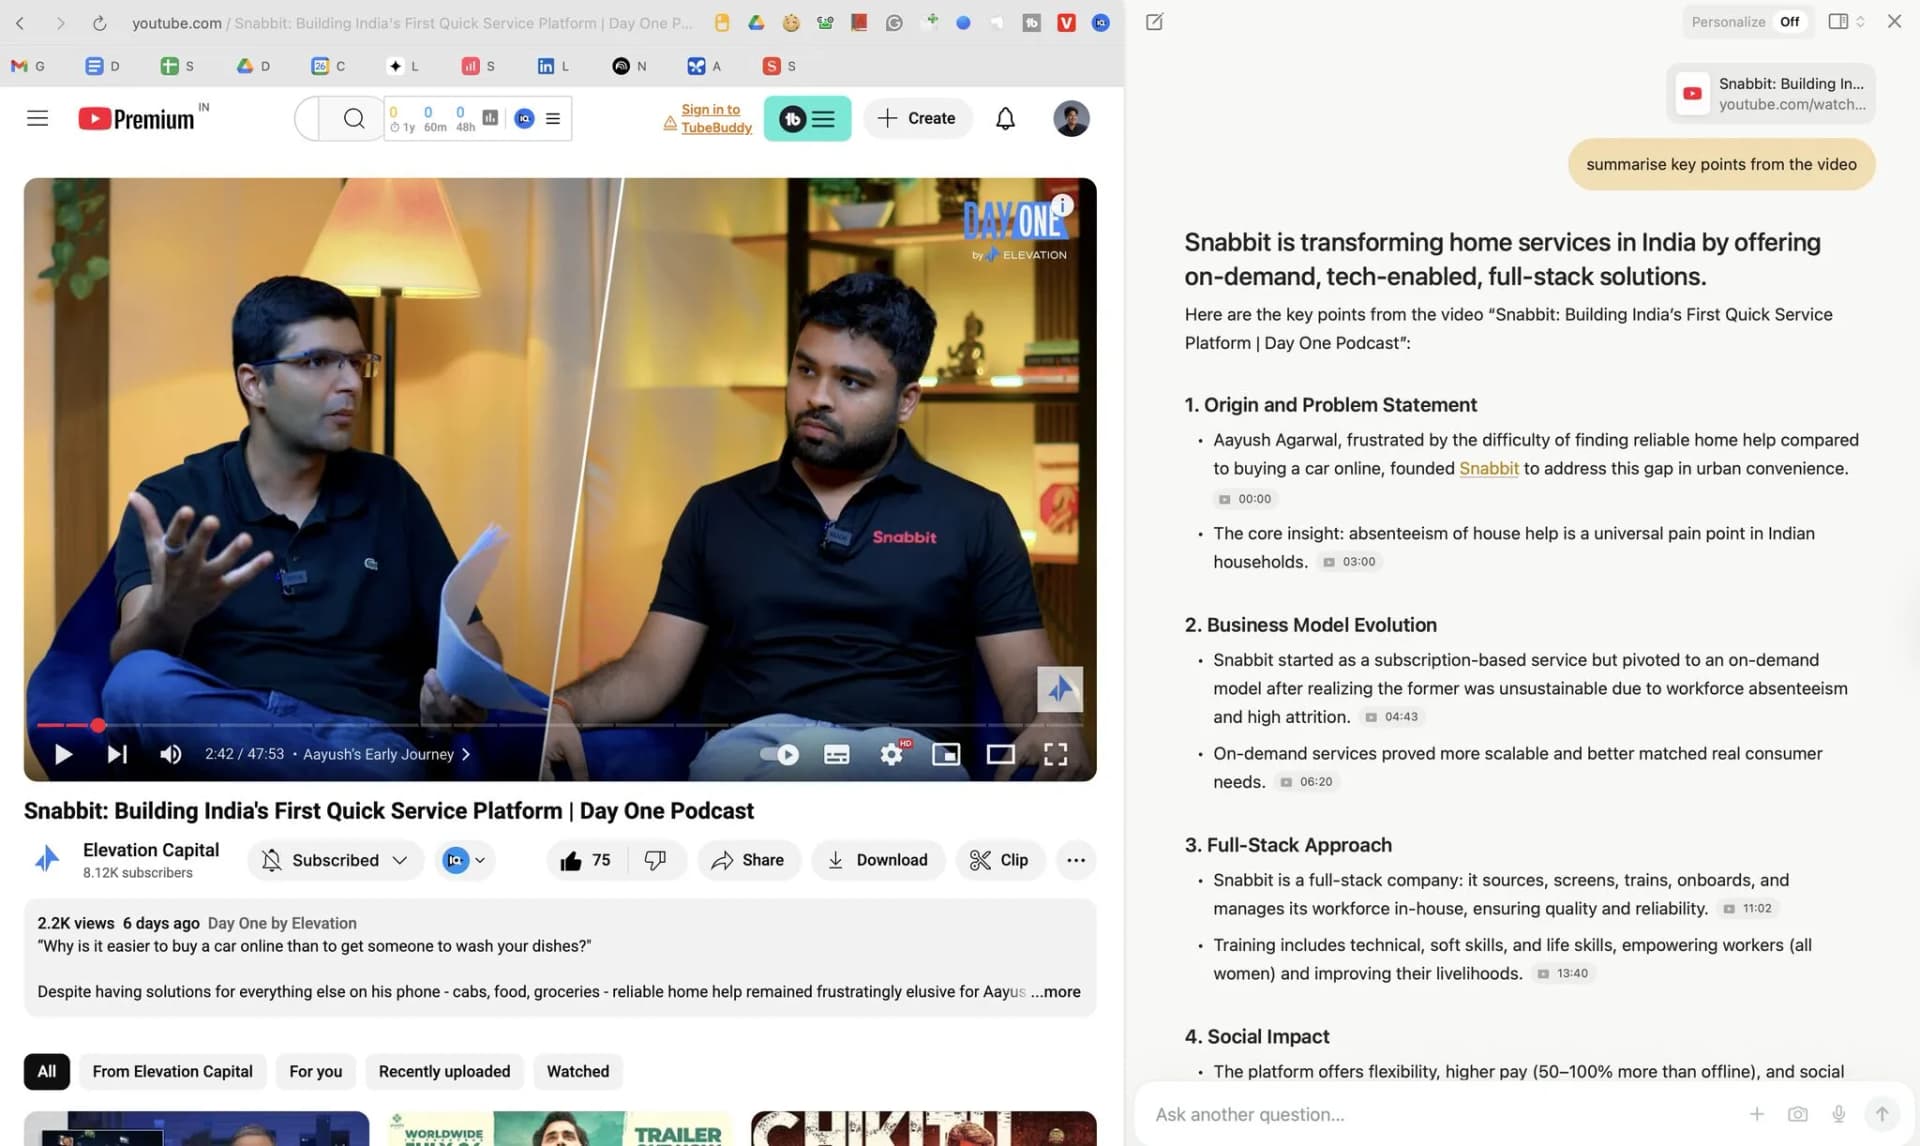Image resolution: width=1920 pixels, height=1146 pixels.
Task: Add attachment with plus icon in assistant
Action: pos(1756,1114)
